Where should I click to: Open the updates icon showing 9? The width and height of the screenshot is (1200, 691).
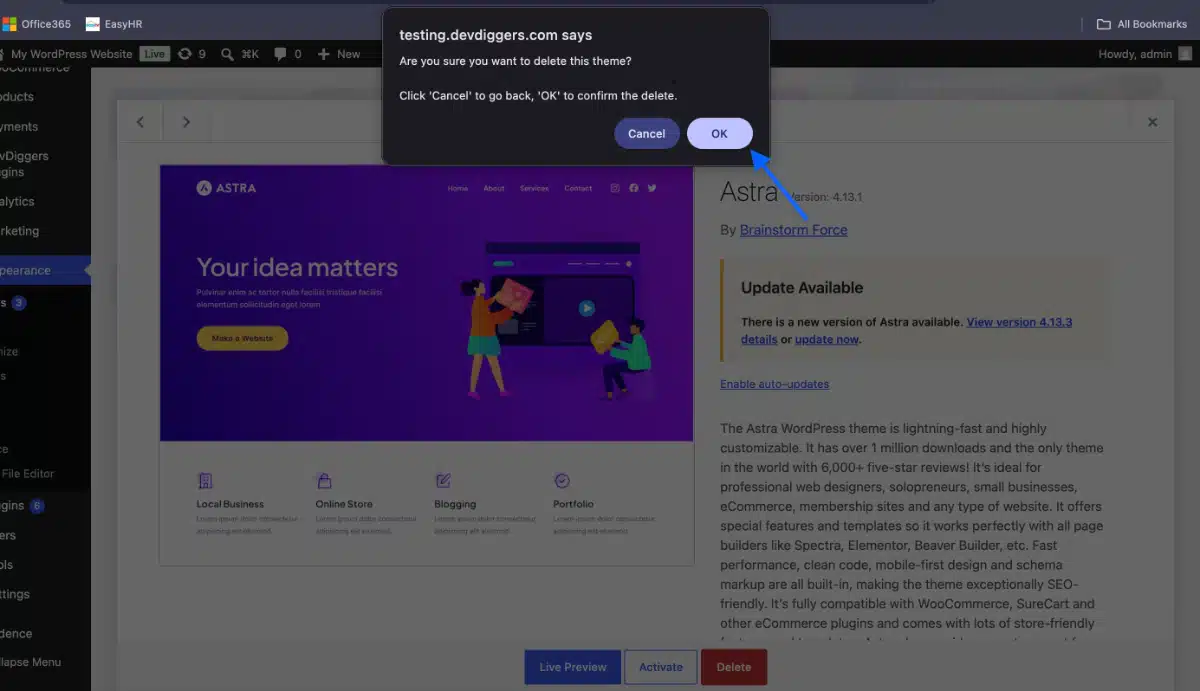191,54
